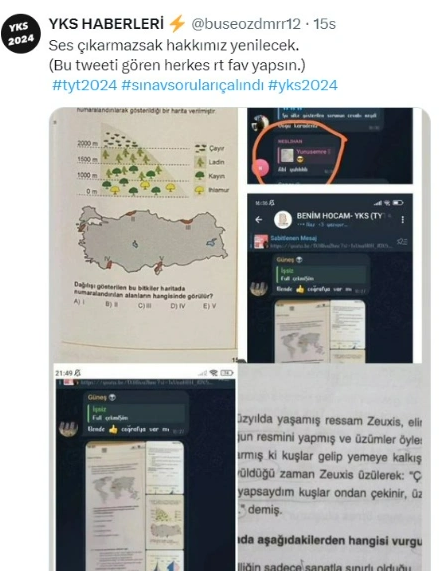View the Zeuxis paragraph question photo

pyautogui.click(x=334, y=467)
